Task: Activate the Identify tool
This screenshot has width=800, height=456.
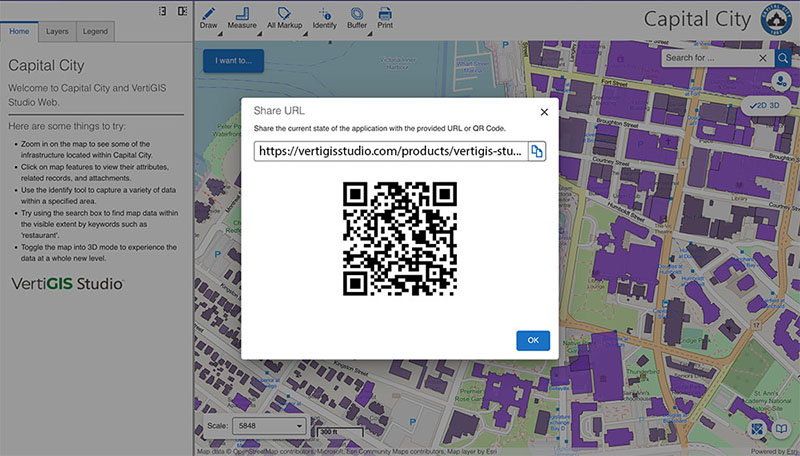Action: click(x=324, y=18)
